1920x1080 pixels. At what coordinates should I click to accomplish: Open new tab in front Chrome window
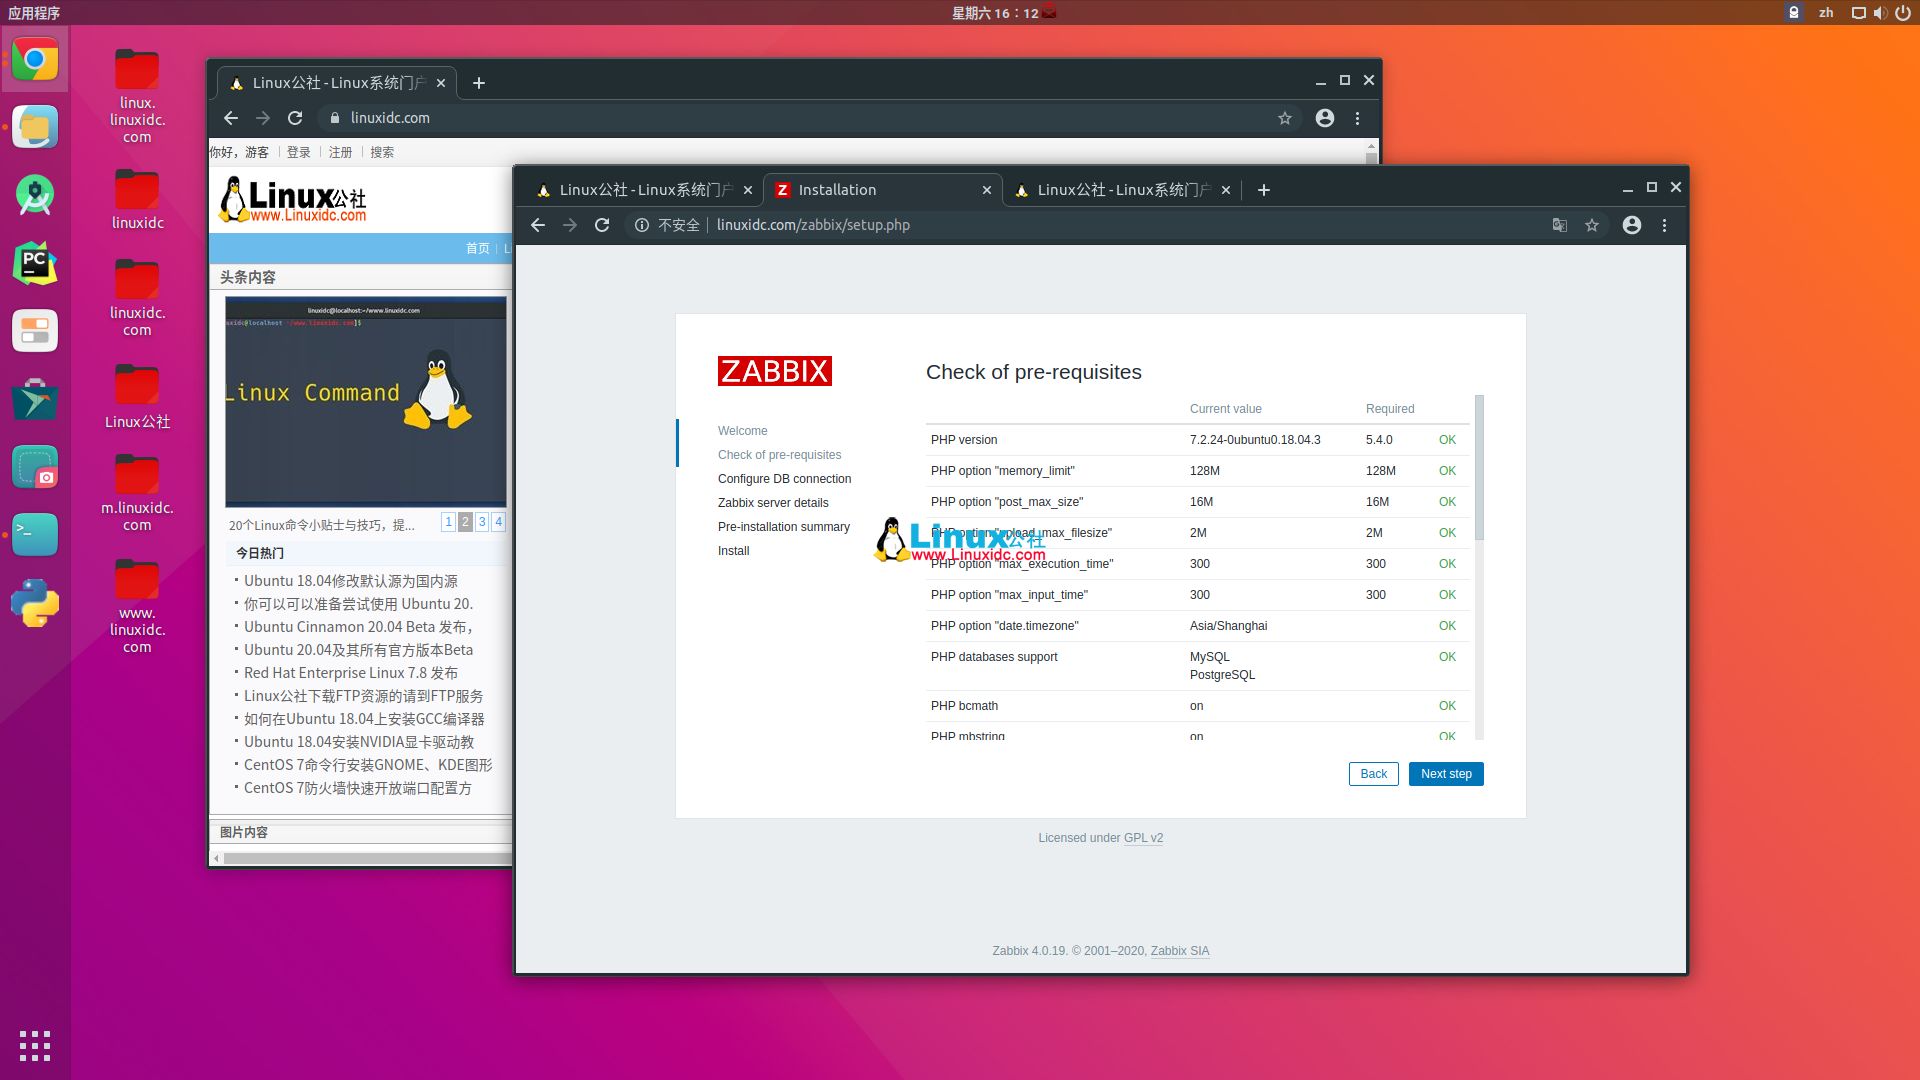click(1264, 190)
